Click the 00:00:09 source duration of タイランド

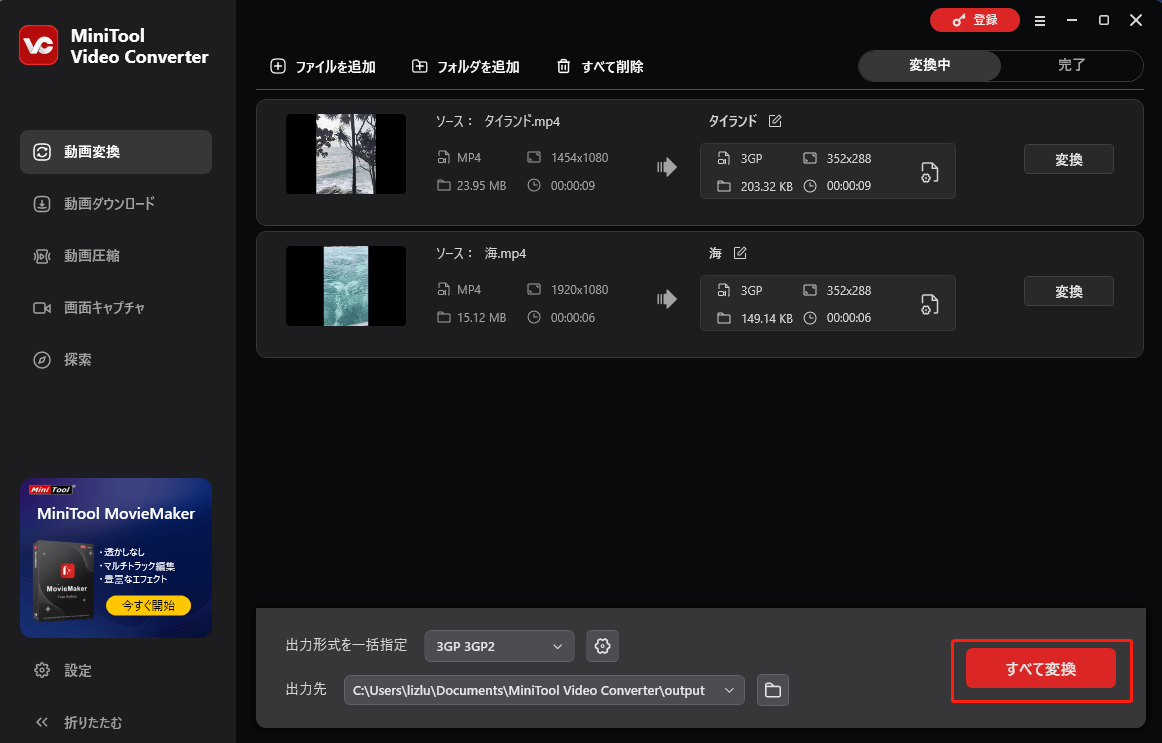(x=572, y=185)
